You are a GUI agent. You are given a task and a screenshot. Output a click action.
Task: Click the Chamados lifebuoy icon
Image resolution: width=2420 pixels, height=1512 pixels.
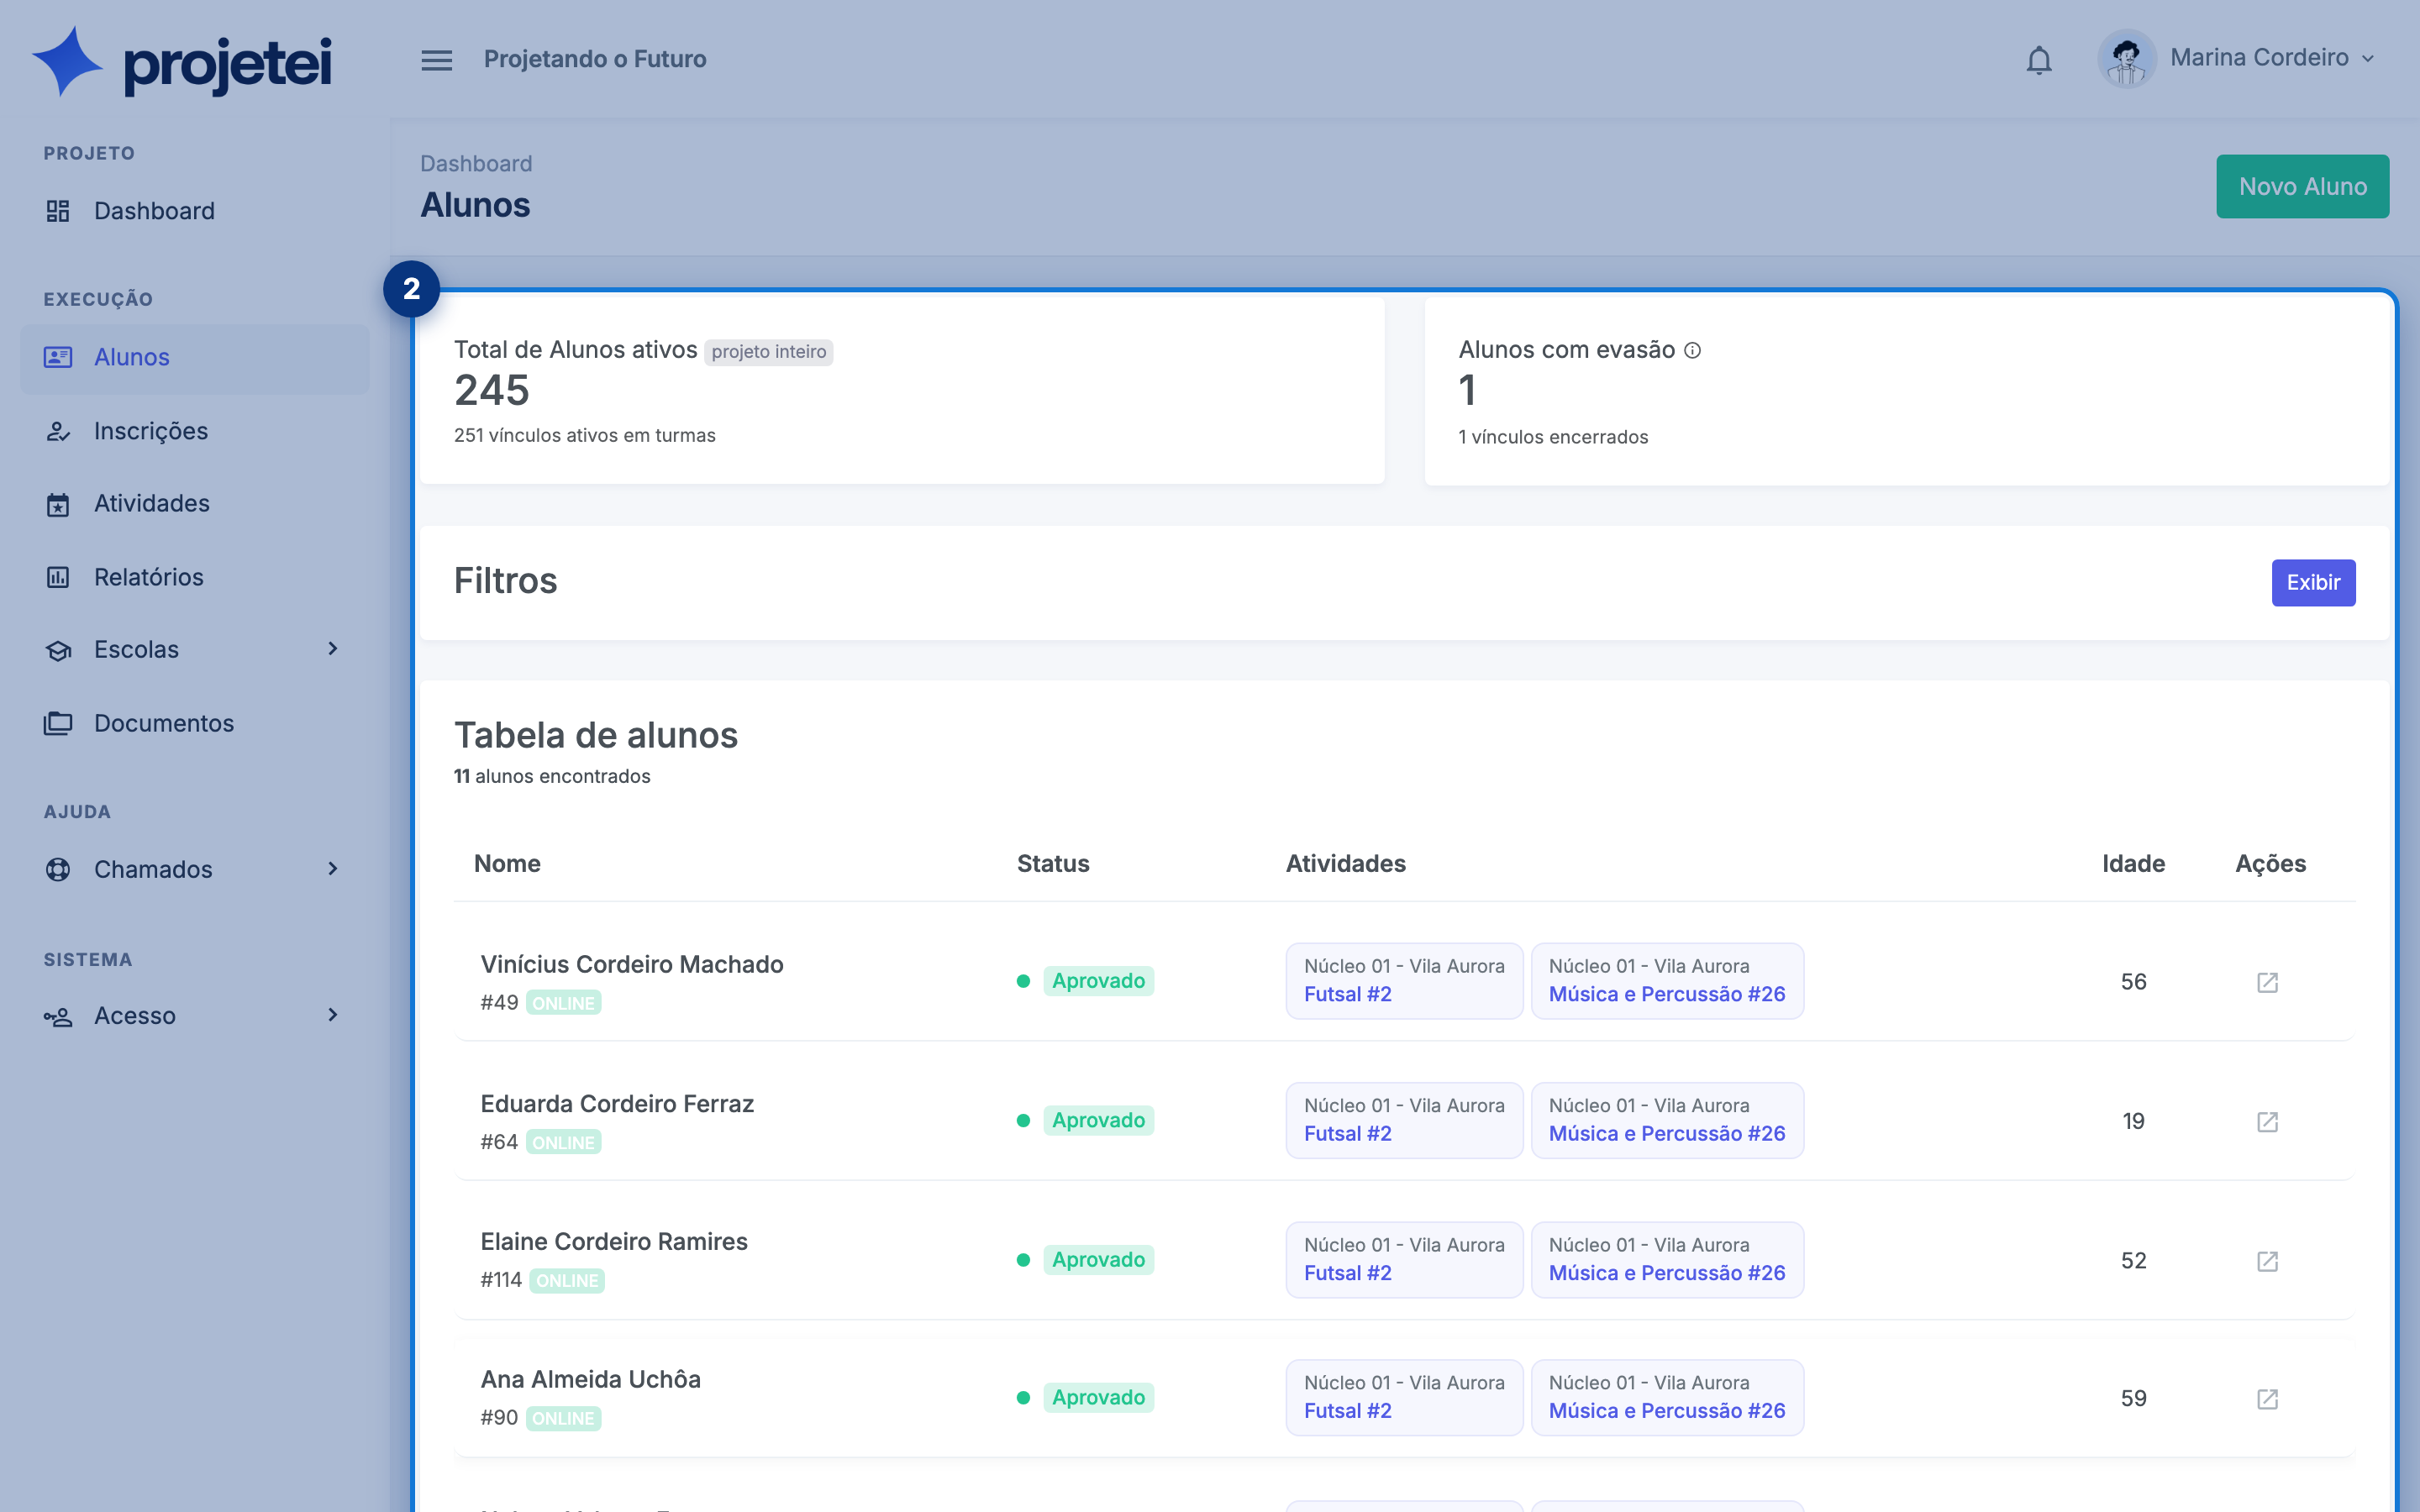(58, 869)
